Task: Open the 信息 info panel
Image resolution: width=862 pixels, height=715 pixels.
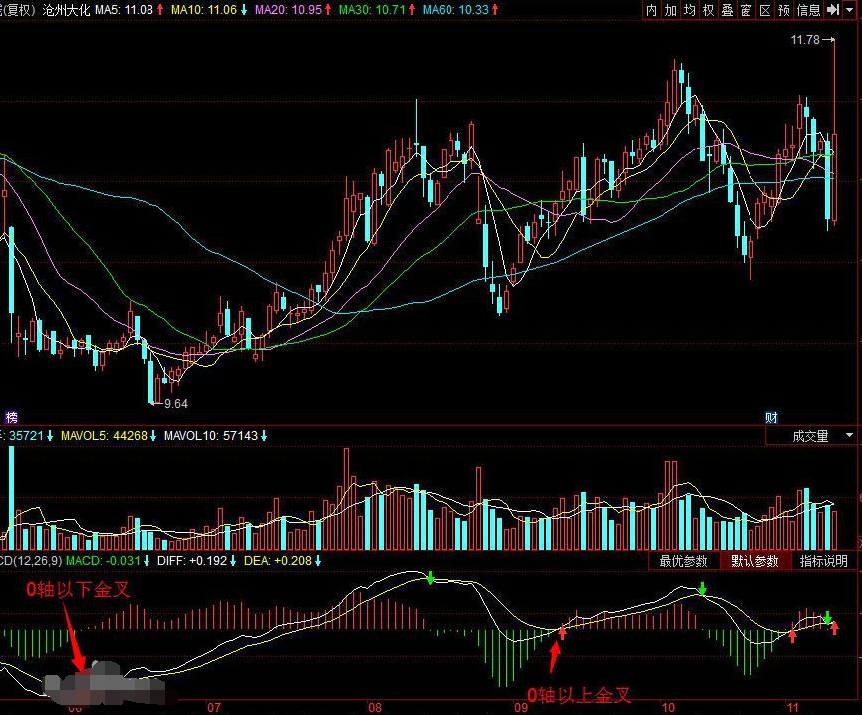Action: pos(808,10)
